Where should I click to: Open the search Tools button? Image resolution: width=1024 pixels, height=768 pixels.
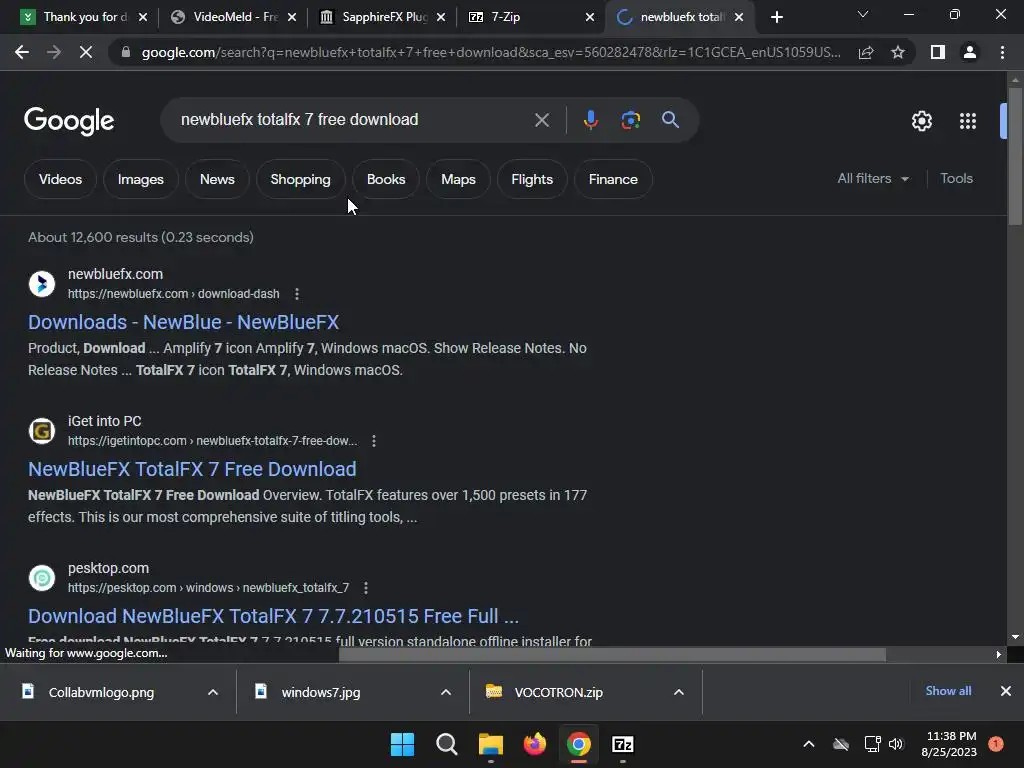(x=956, y=178)
